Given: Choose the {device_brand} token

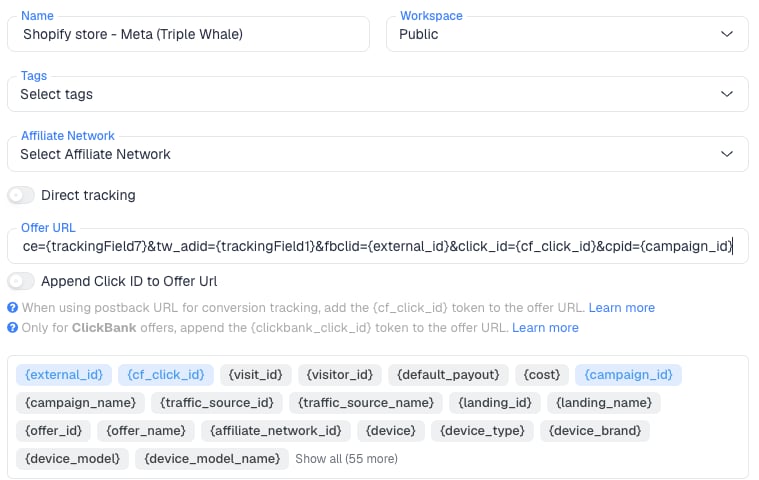Looking at the screenshot, I should pos(595,431).
